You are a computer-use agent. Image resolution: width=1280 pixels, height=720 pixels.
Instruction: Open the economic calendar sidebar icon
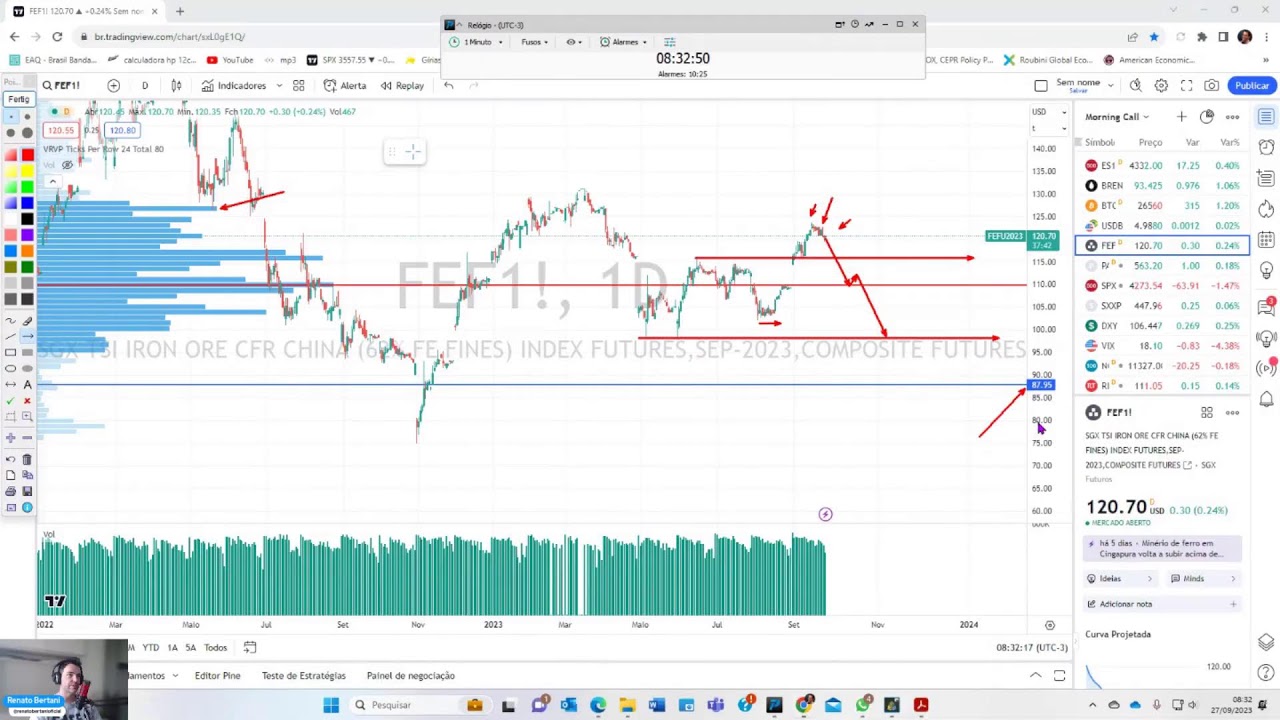pos(1266,240)
